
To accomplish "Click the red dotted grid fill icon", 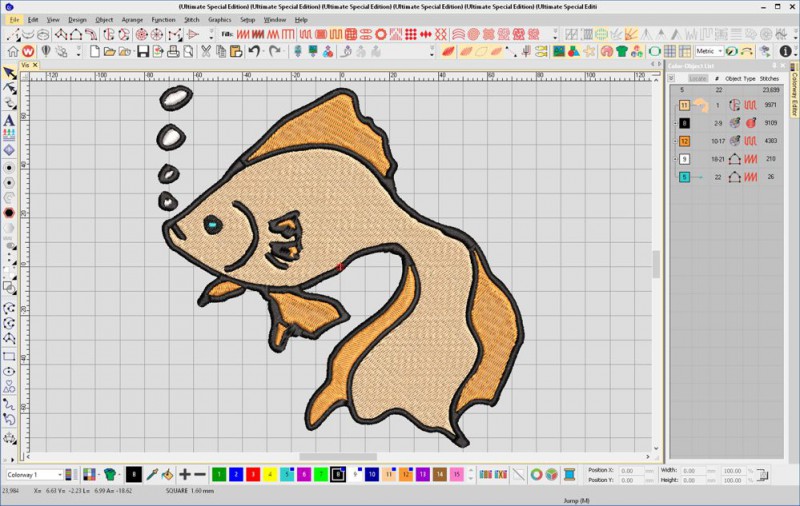I will tap(411, 34).
